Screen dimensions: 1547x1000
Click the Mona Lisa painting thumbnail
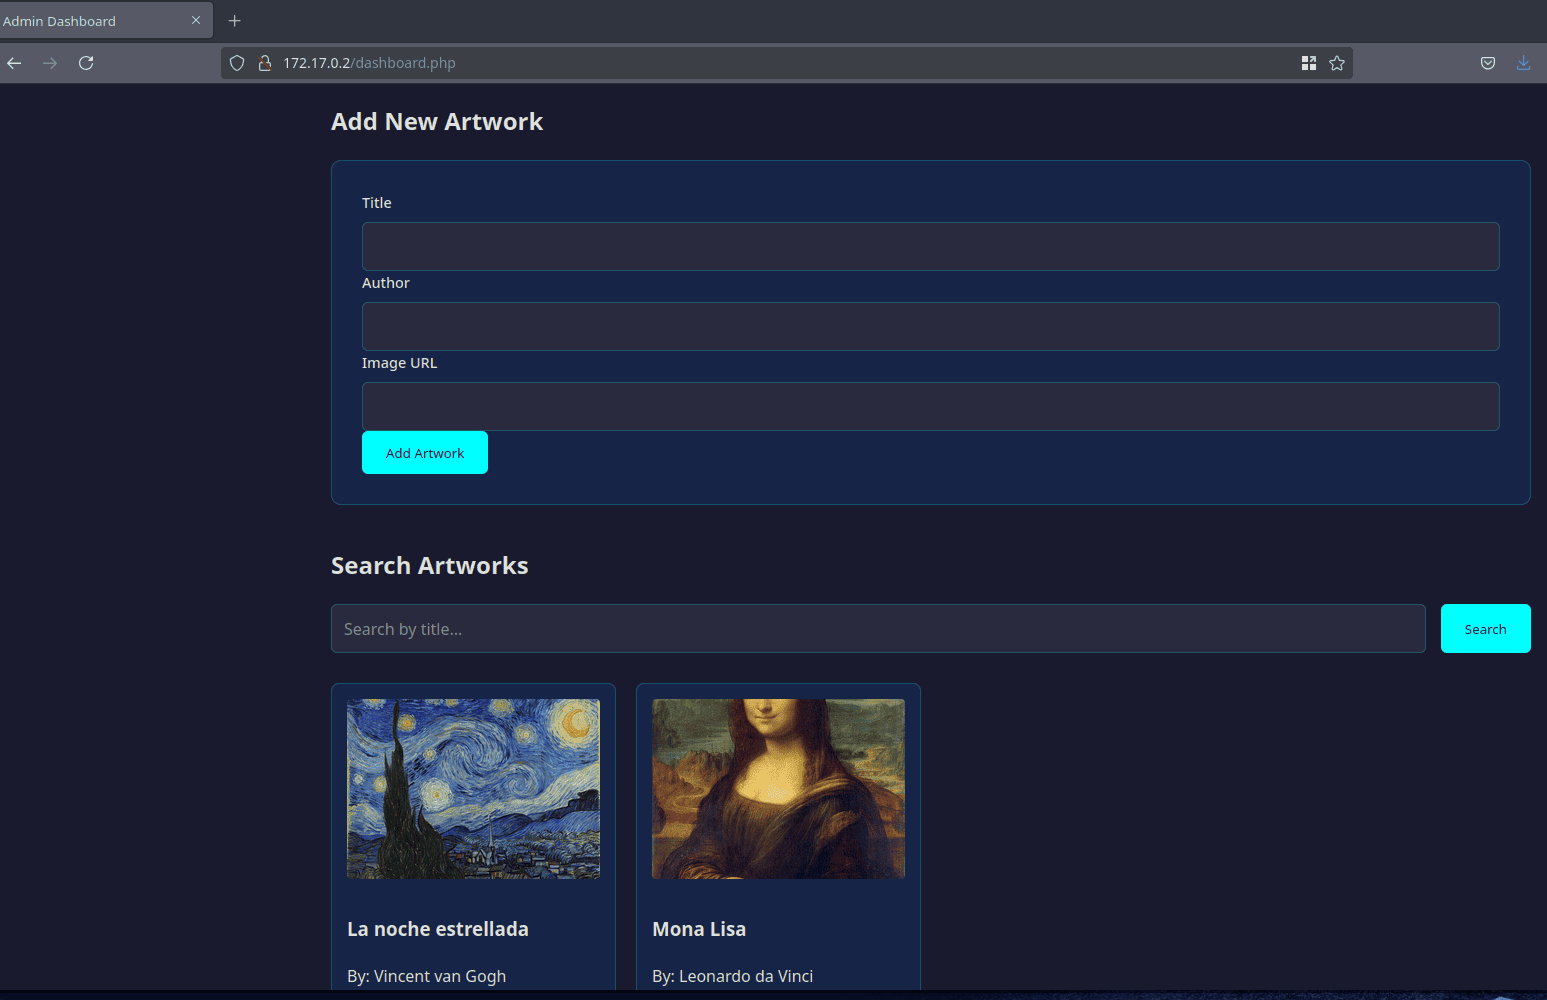pyautogui.click(x=778, y=789)
